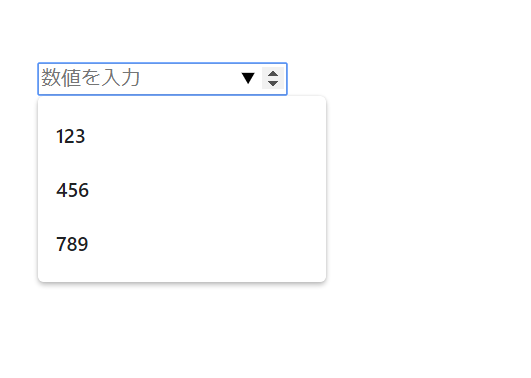This screenshot has height=378, width=531.
Task: Step the number up one increment
Action: click(x=273, y=74)
